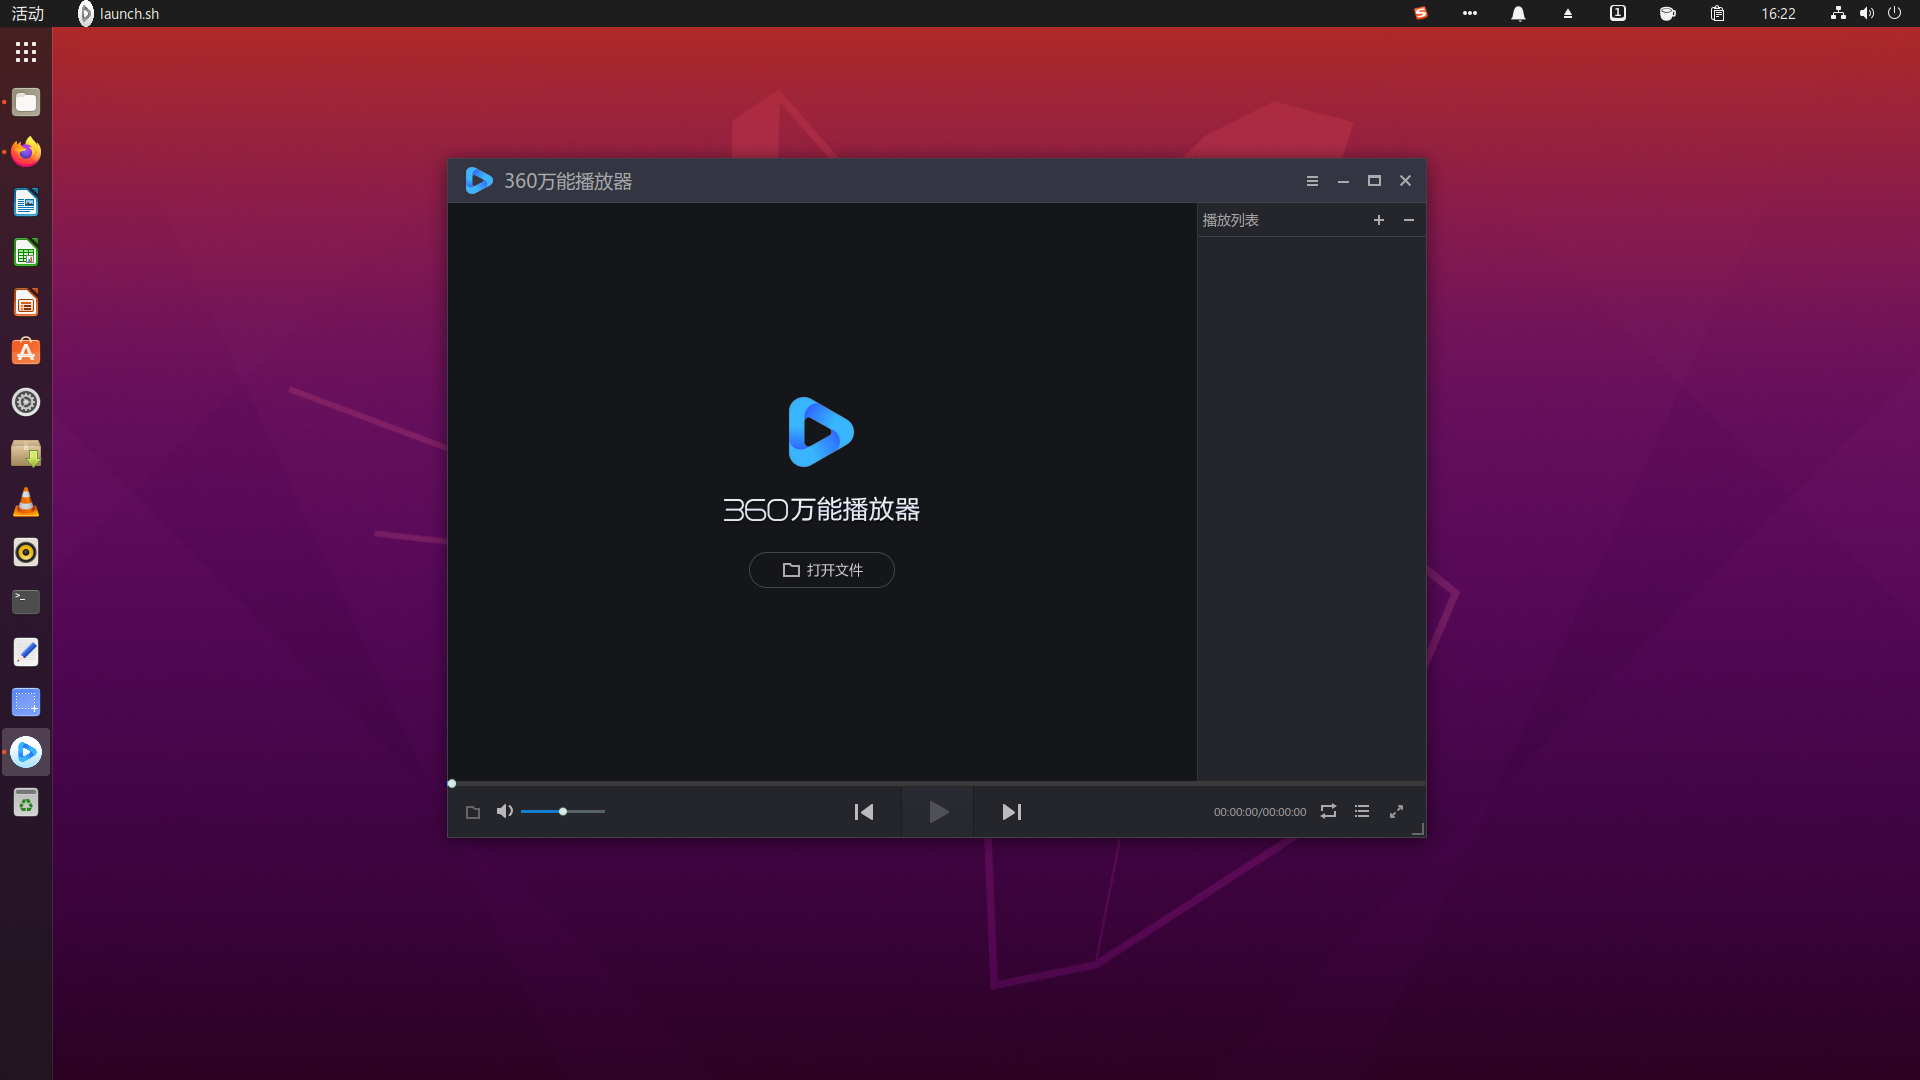
Task: Open system volume icon in top bar
Action: tap(1866, 13)
